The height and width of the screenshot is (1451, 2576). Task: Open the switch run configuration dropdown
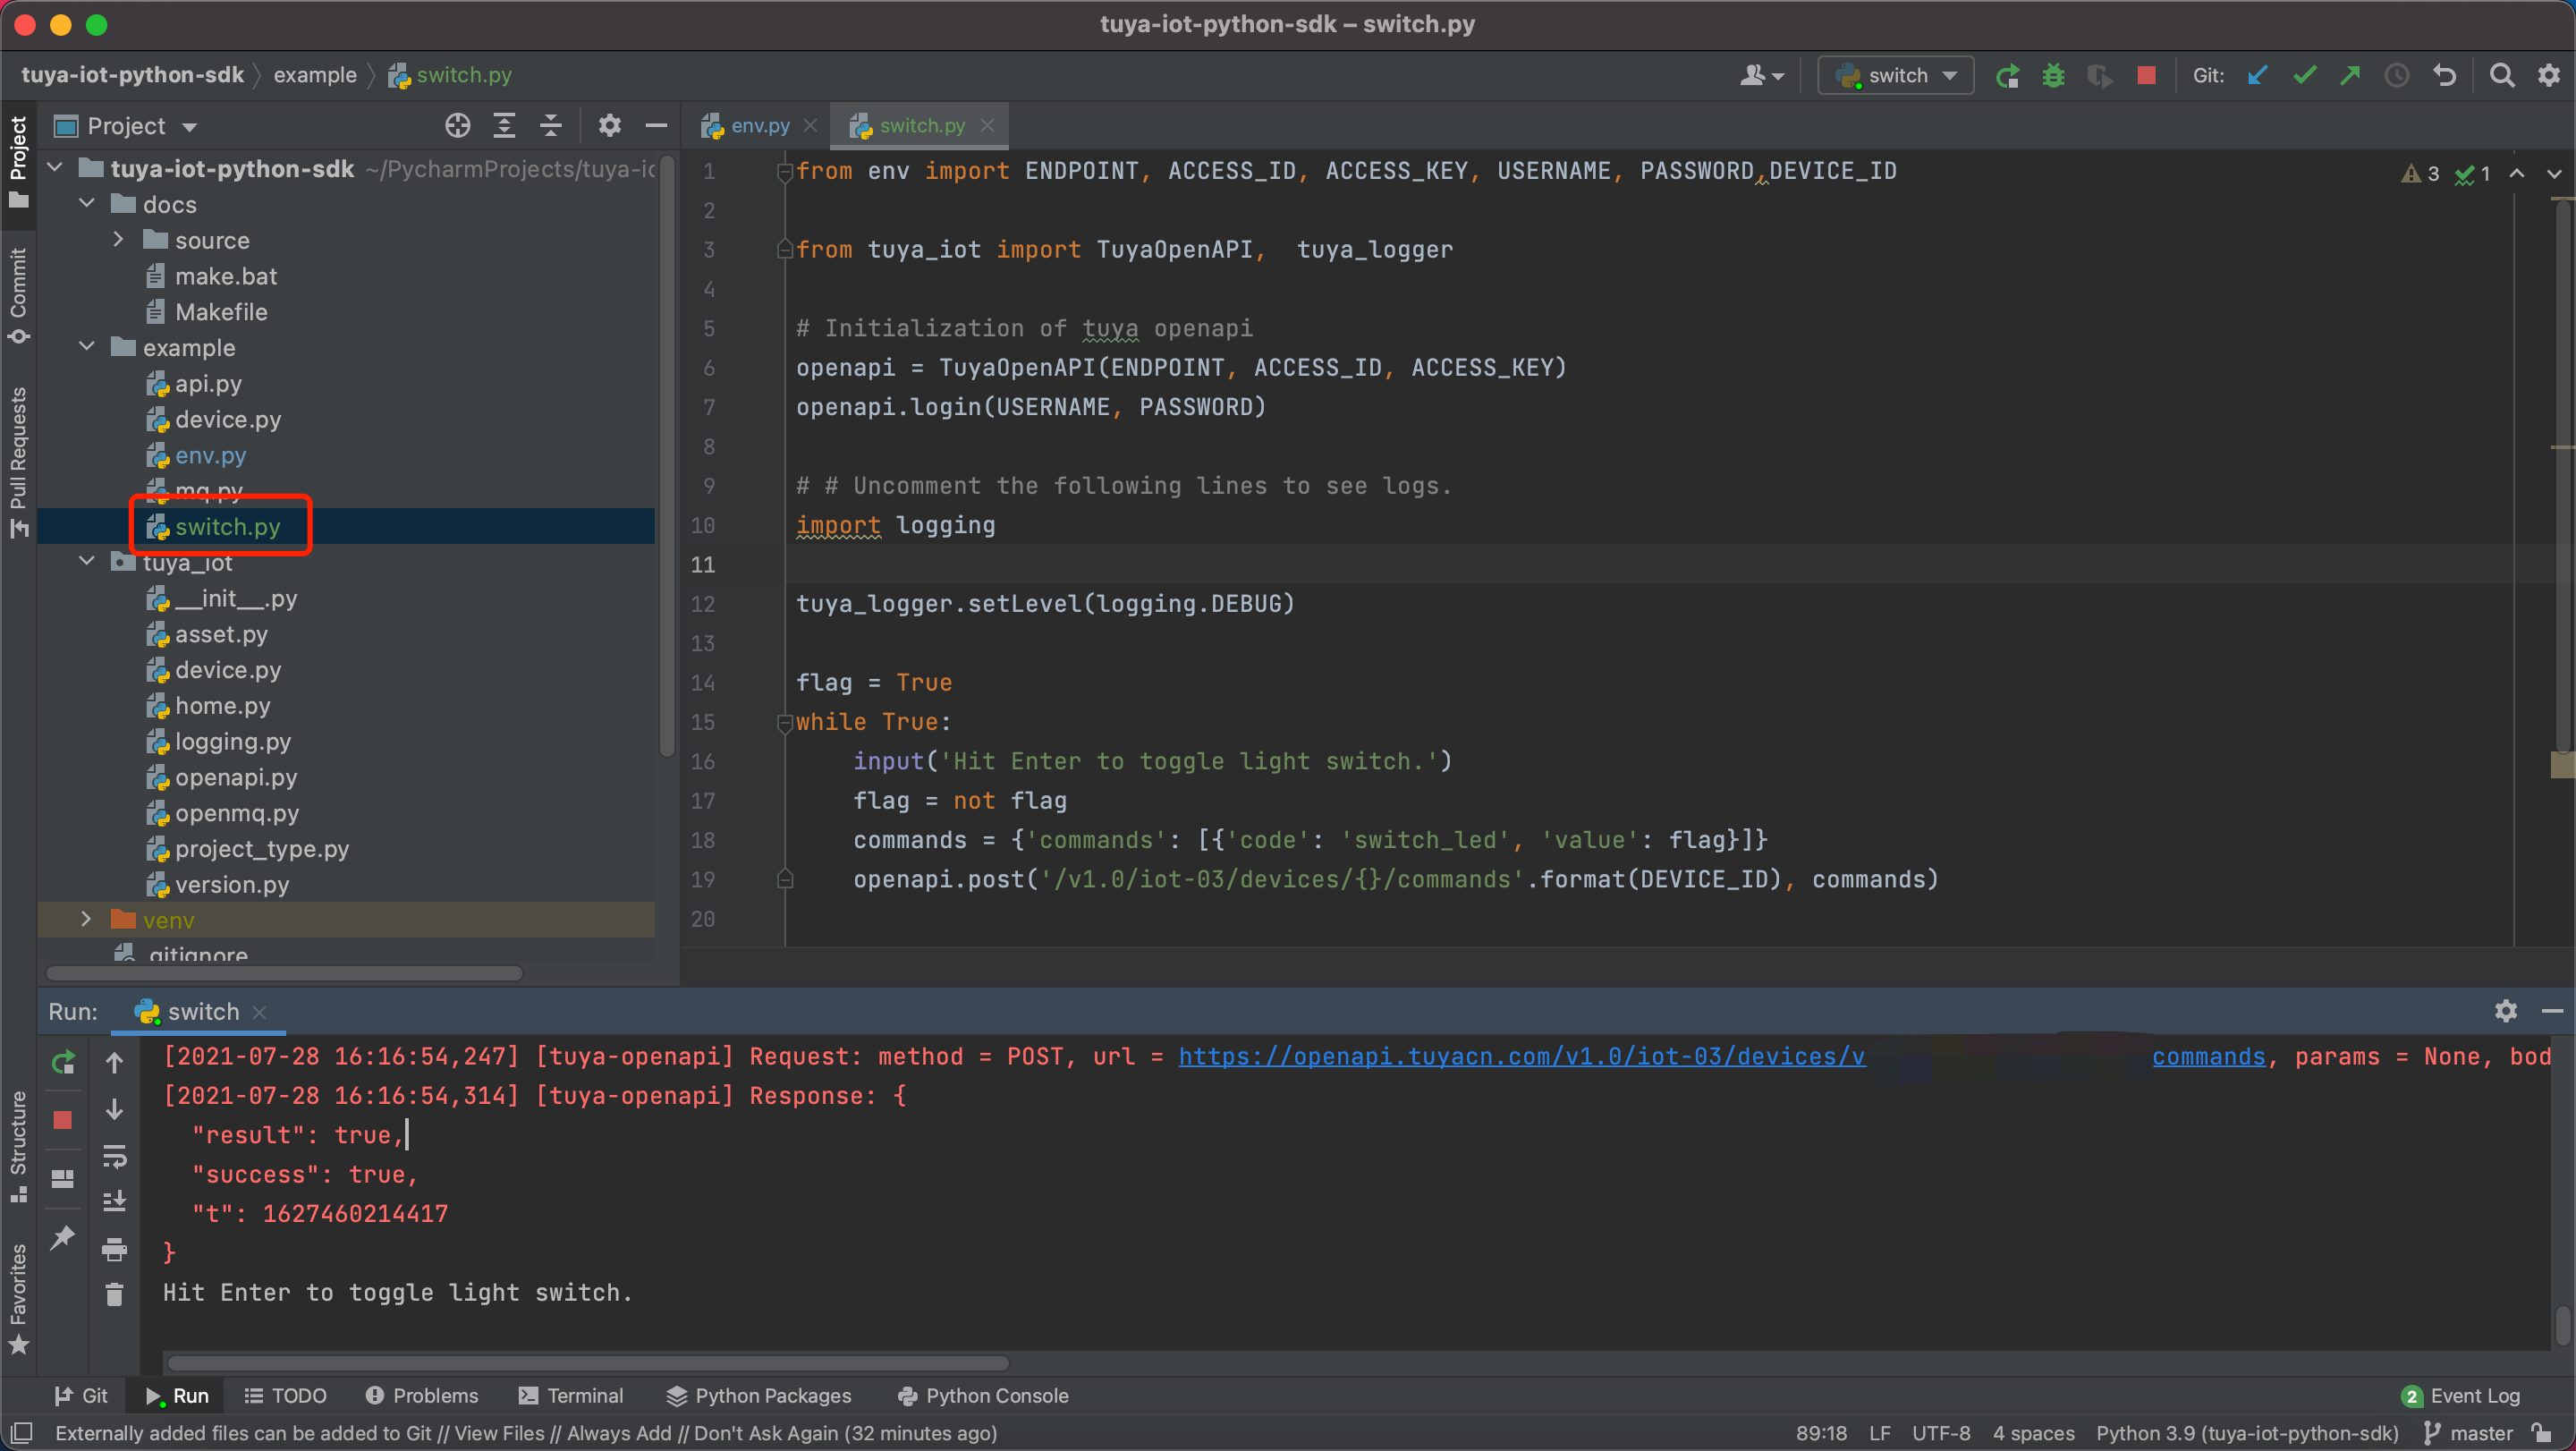click(1895, 74)
